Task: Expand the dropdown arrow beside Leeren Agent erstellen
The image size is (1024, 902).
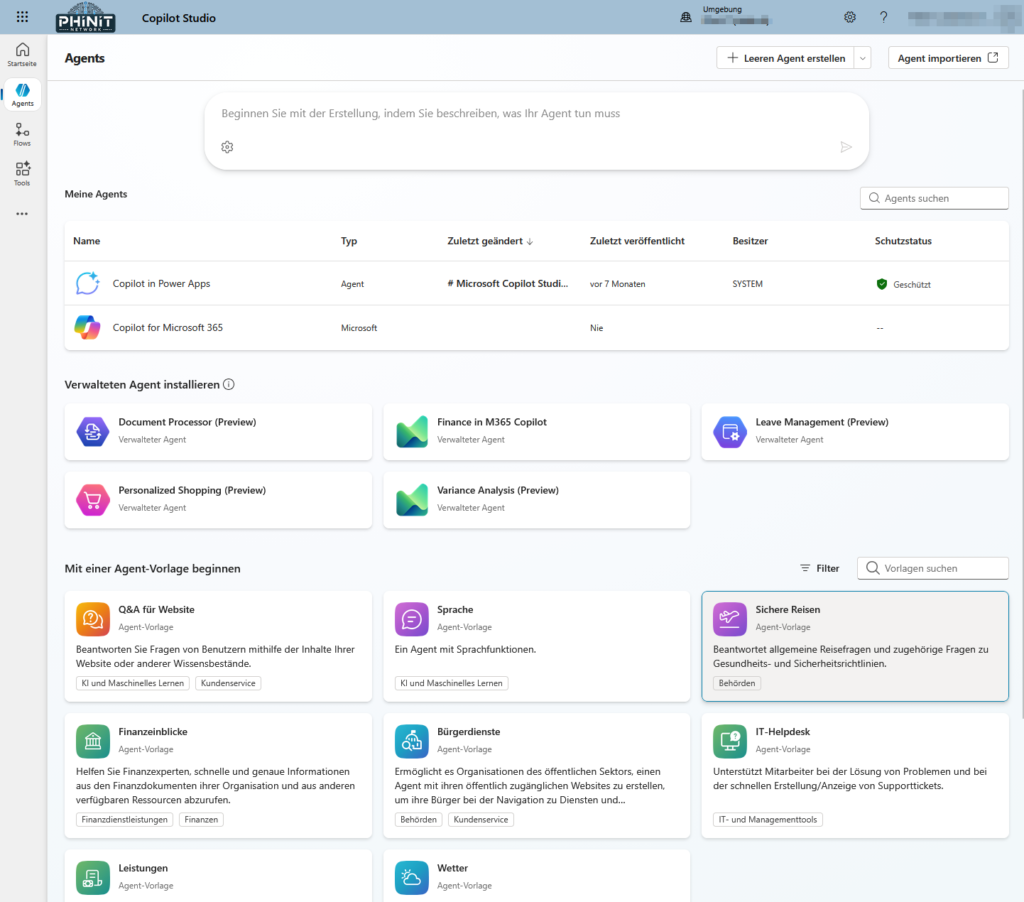Action: 863,58
